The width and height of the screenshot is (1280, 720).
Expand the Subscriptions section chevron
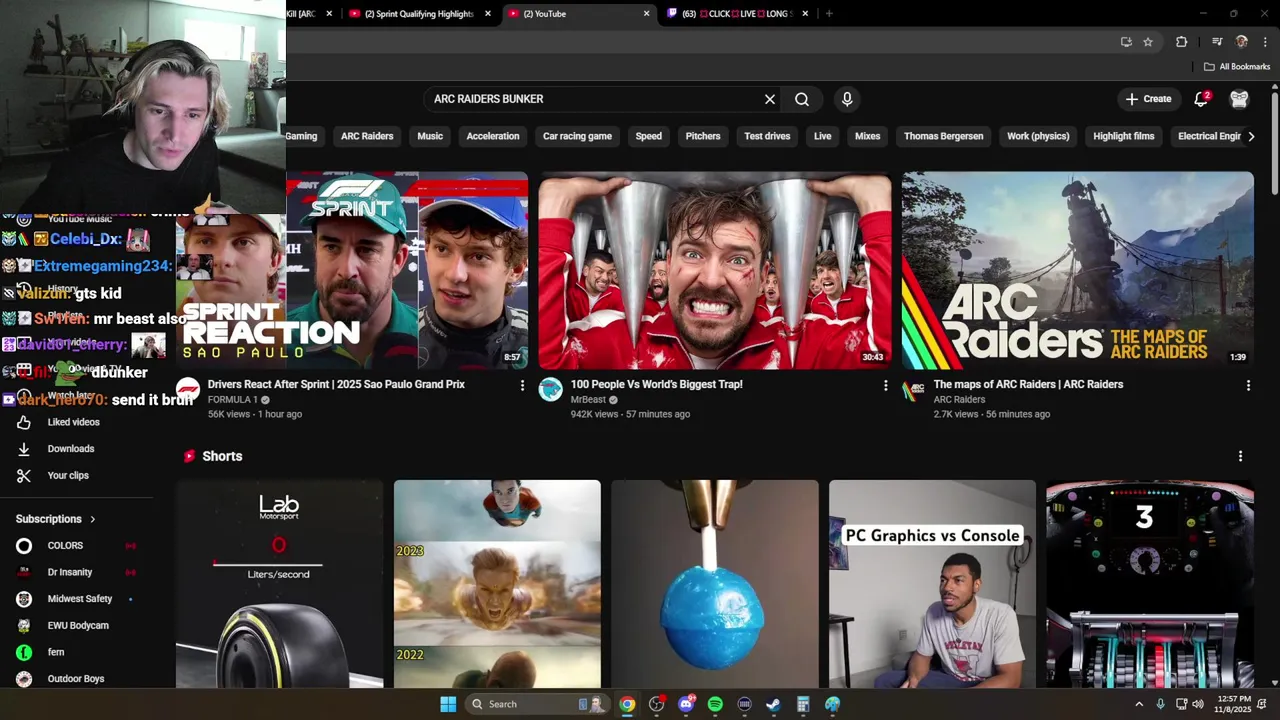pos(93,519)
